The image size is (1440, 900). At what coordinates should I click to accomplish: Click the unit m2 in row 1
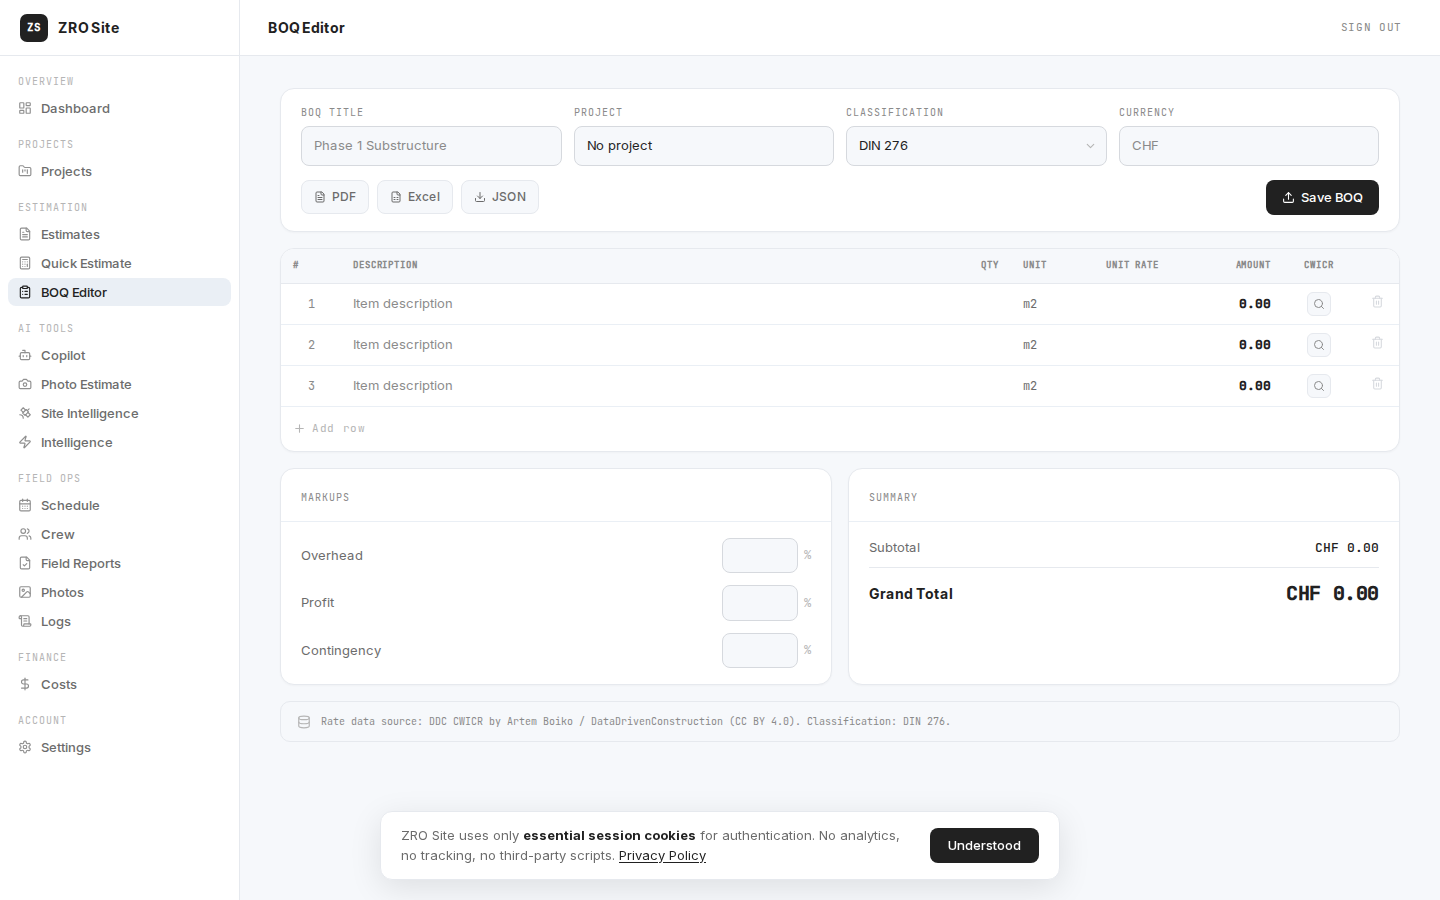1030,304
